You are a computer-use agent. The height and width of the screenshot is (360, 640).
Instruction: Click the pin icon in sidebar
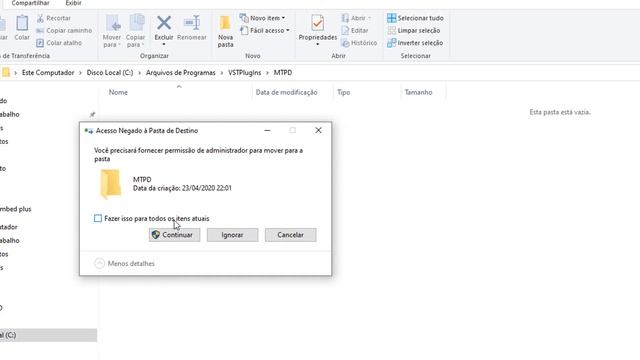(92, 115)
